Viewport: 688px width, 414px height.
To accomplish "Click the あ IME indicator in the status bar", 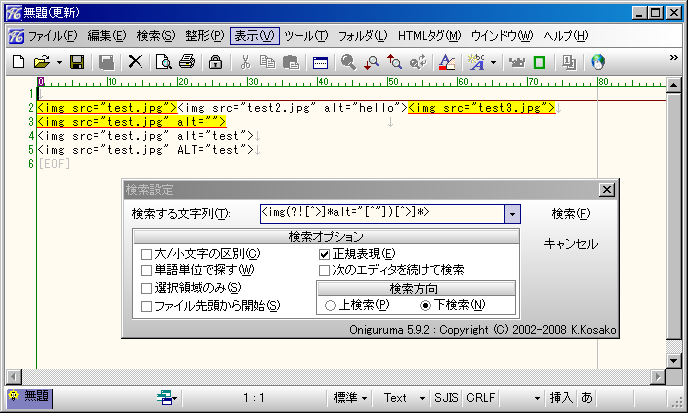I will [x=587, y=398].
